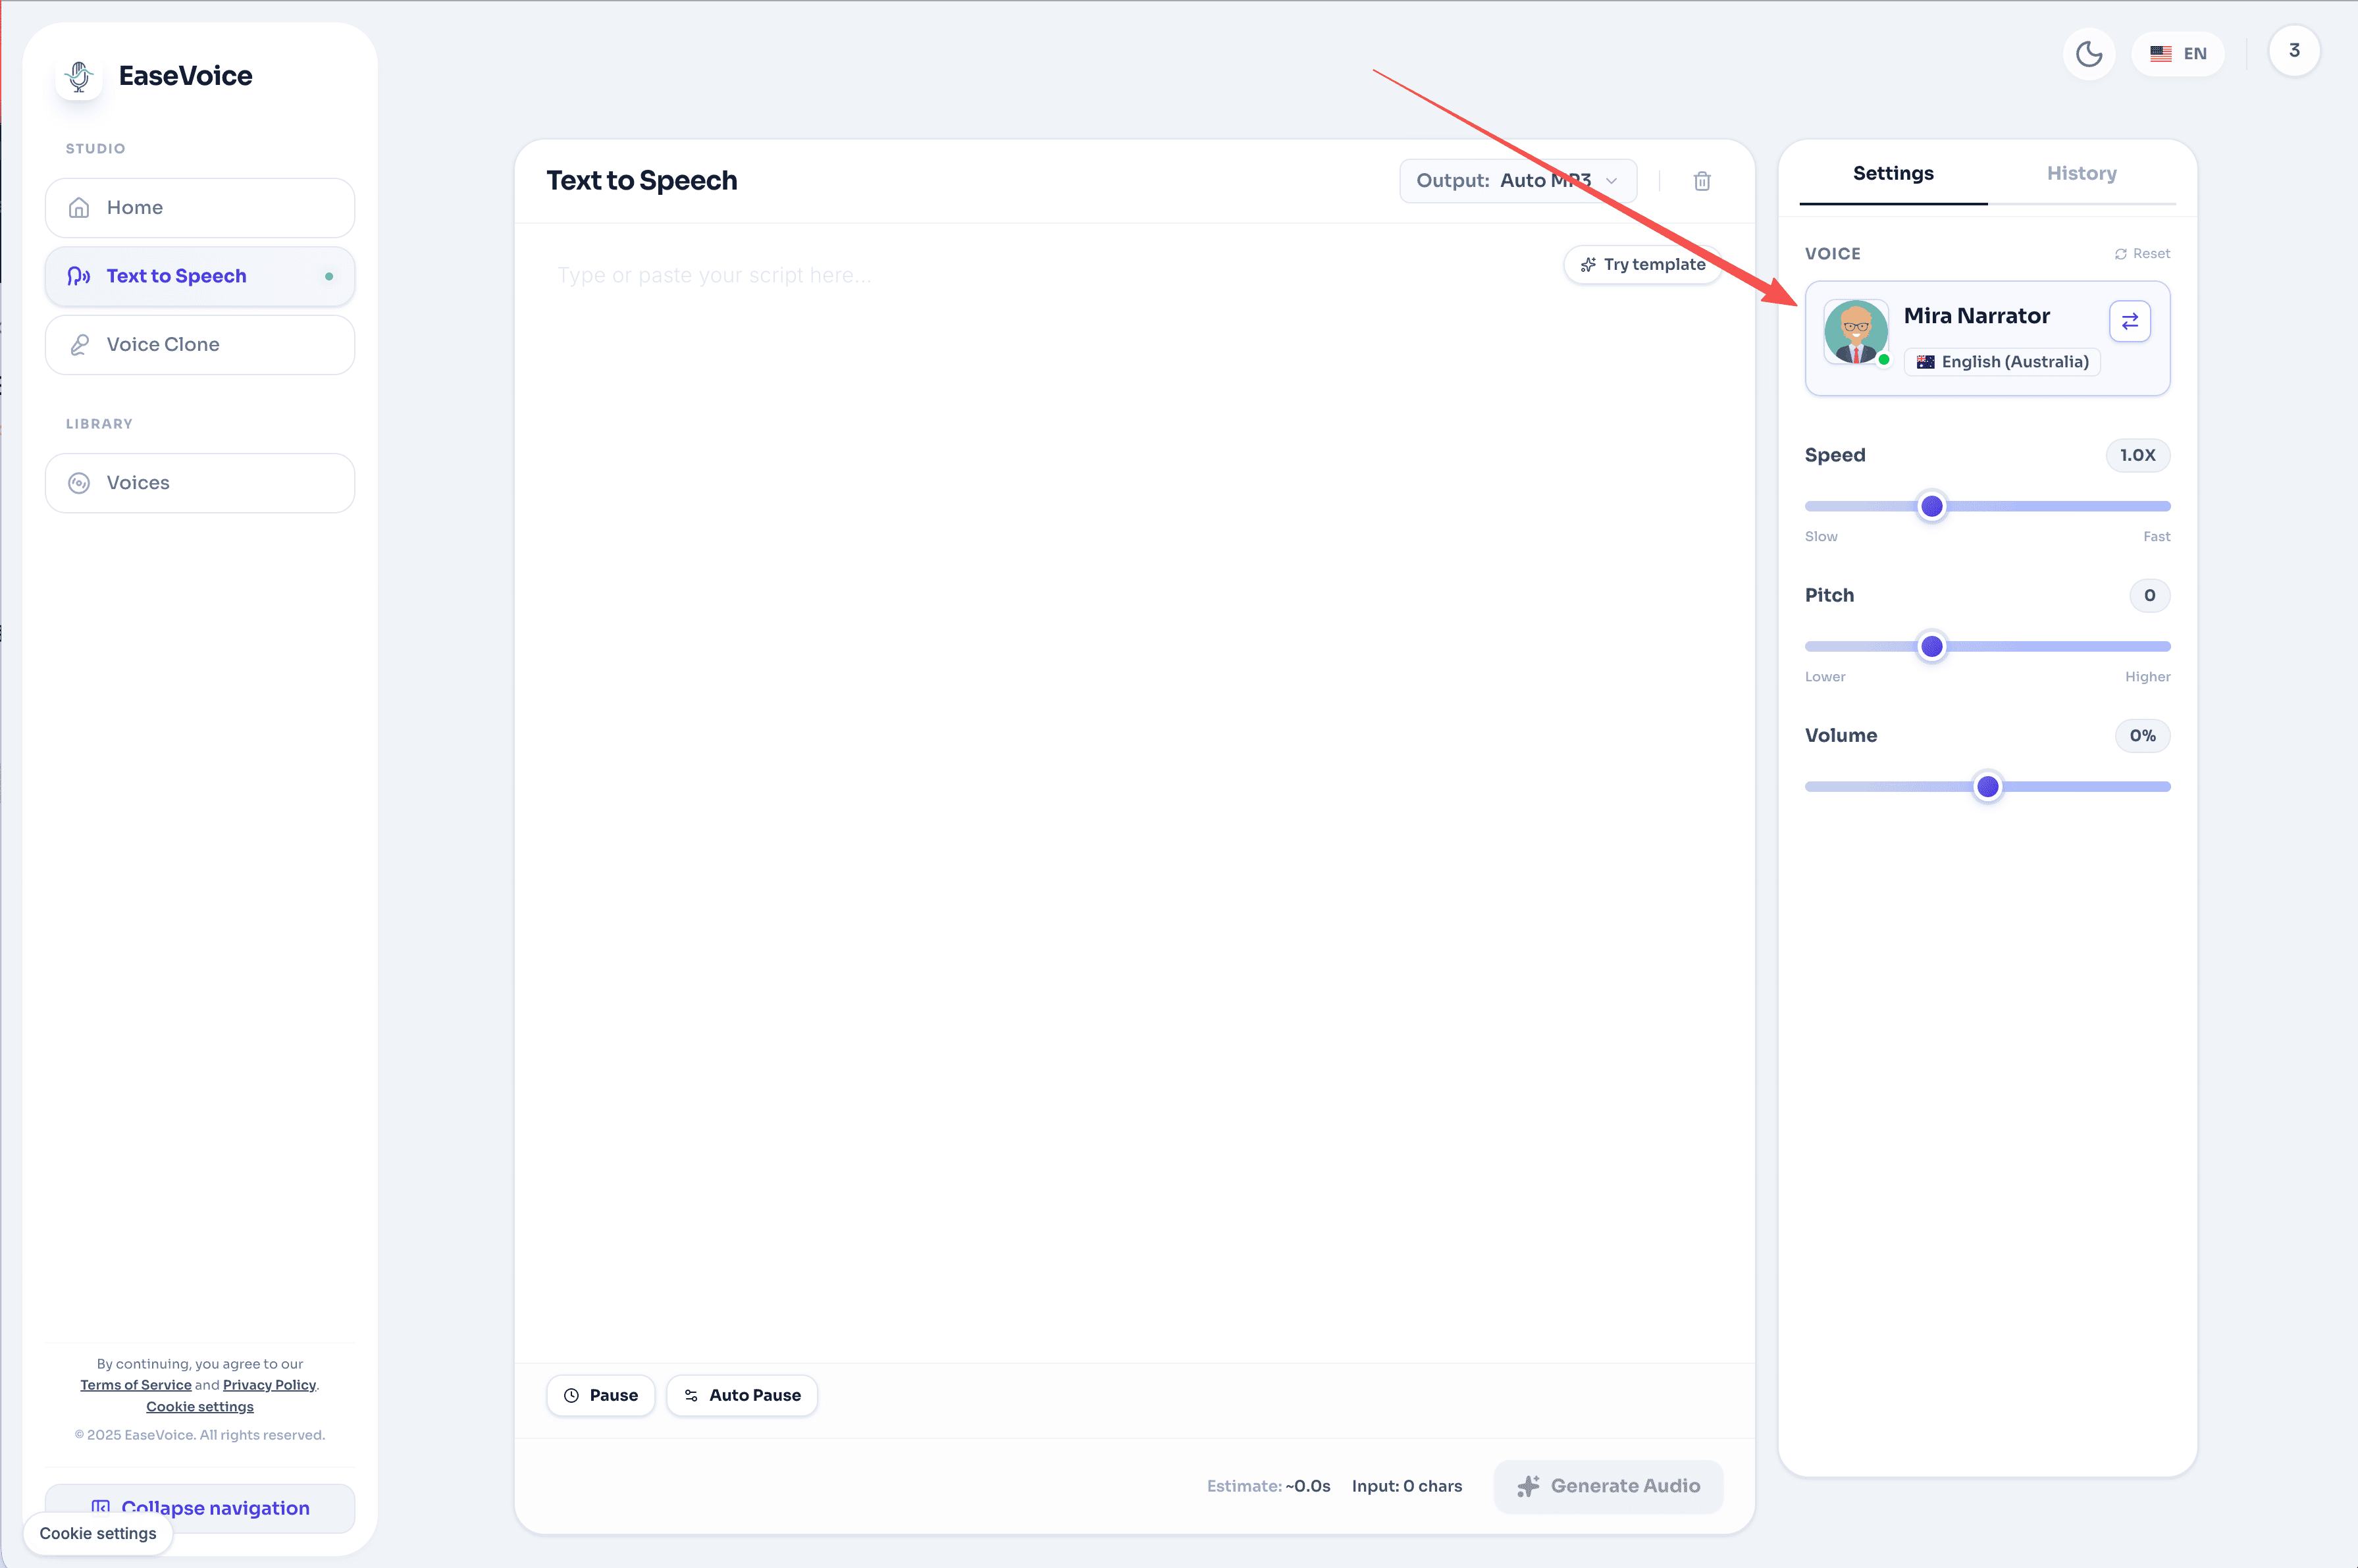
Task: Select the Settings tab
Action: point(1892,174)
